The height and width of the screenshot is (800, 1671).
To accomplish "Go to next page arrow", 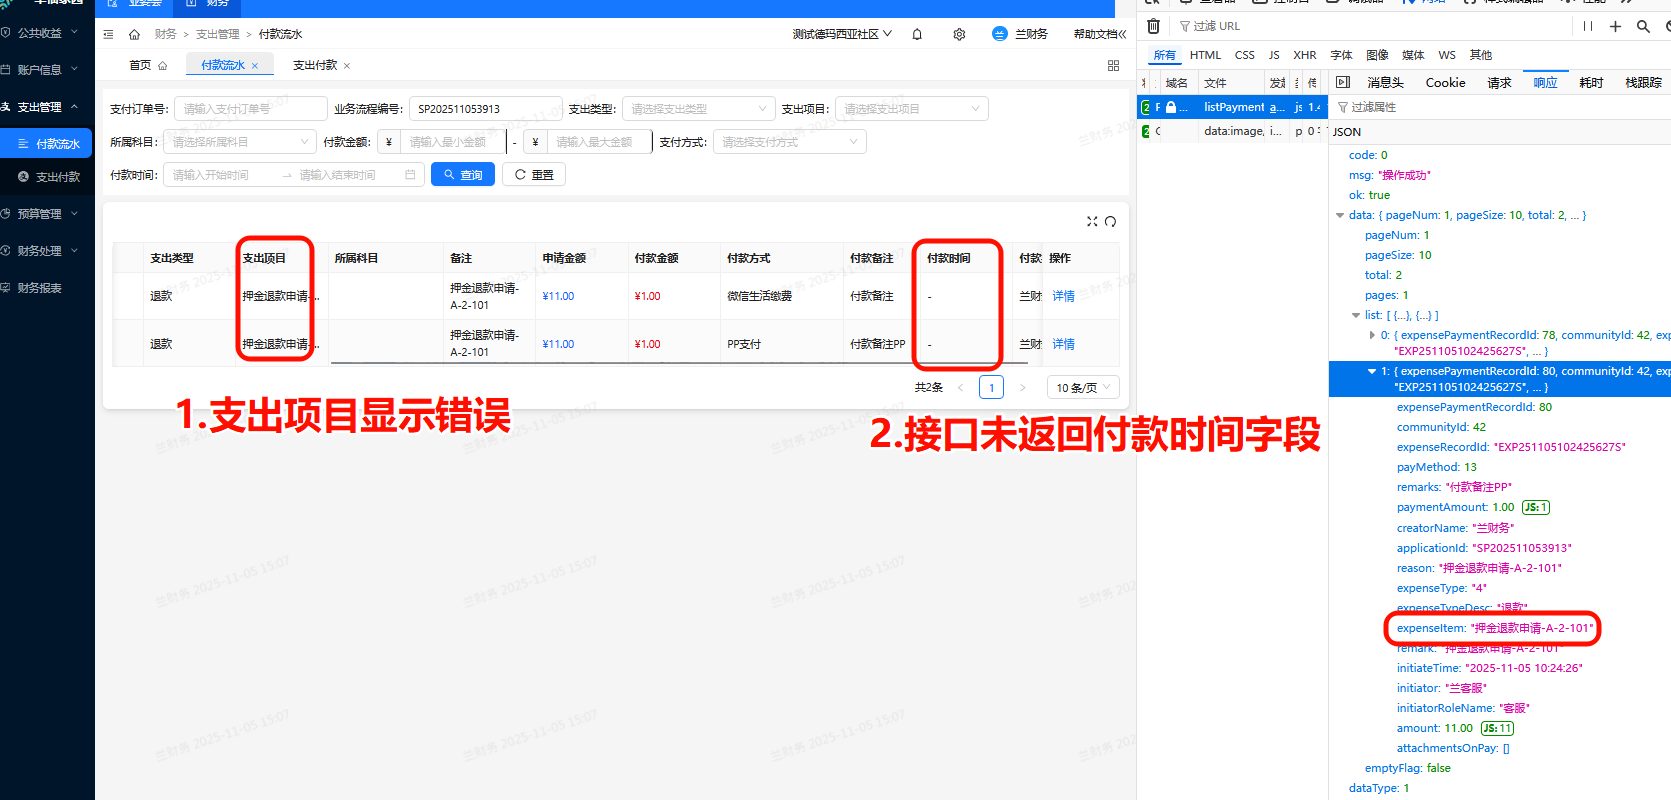I will [1022, 388].
